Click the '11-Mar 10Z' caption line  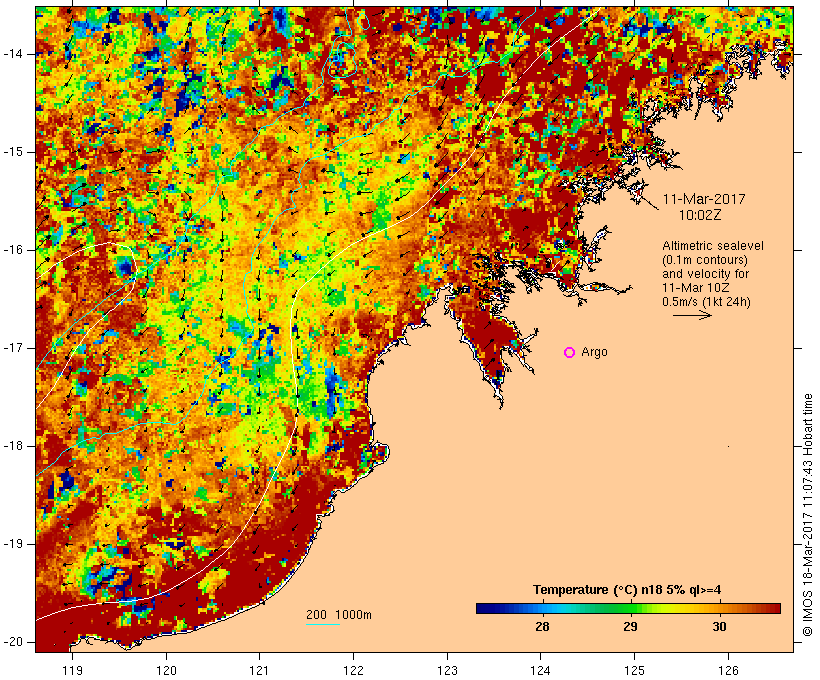[x=696, y=288]
